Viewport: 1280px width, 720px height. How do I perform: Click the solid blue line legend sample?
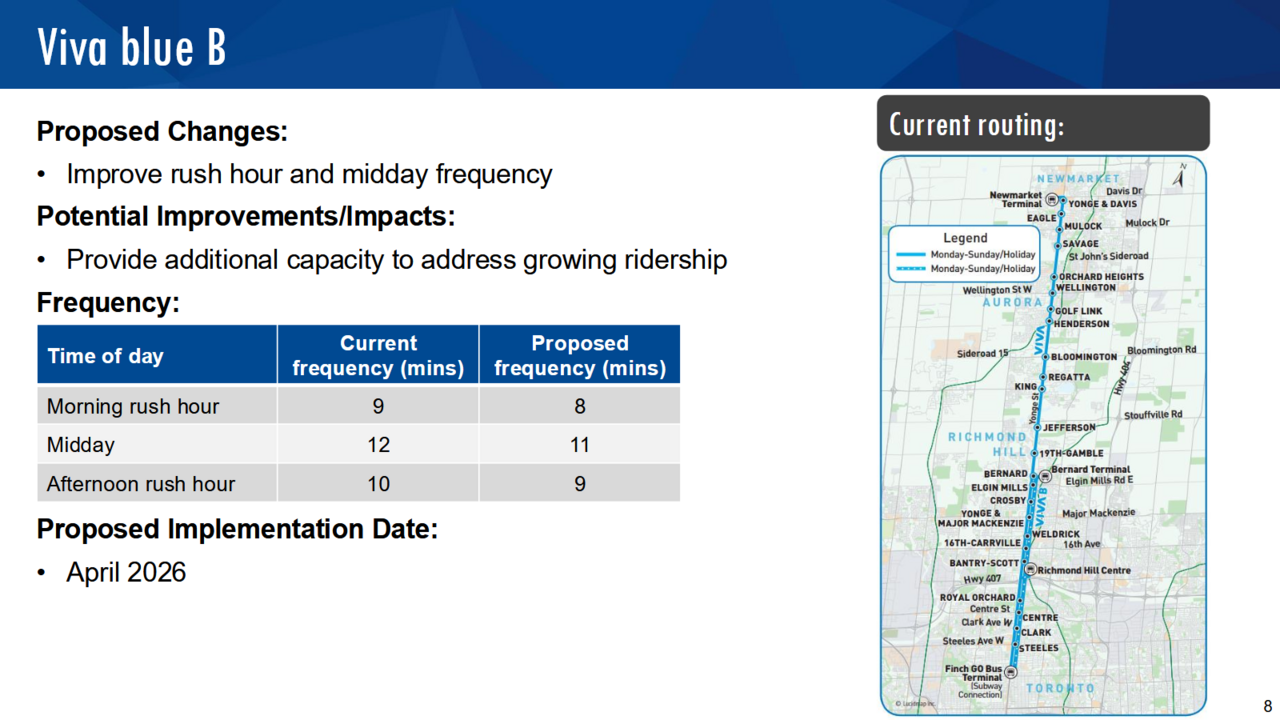pos(911,255)
